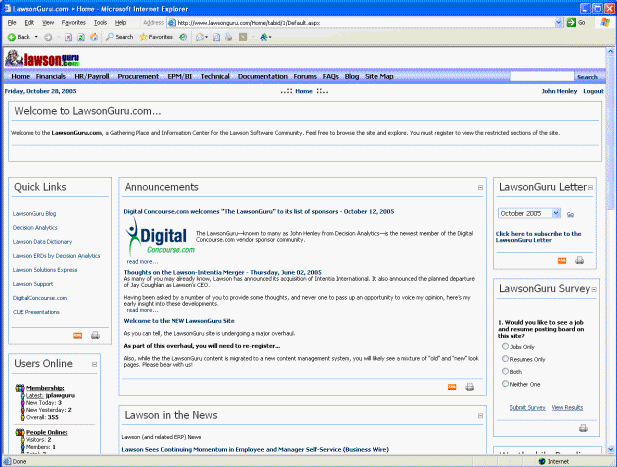Go to the browser Home page icon
617x467 pixels.
(94, 37)
